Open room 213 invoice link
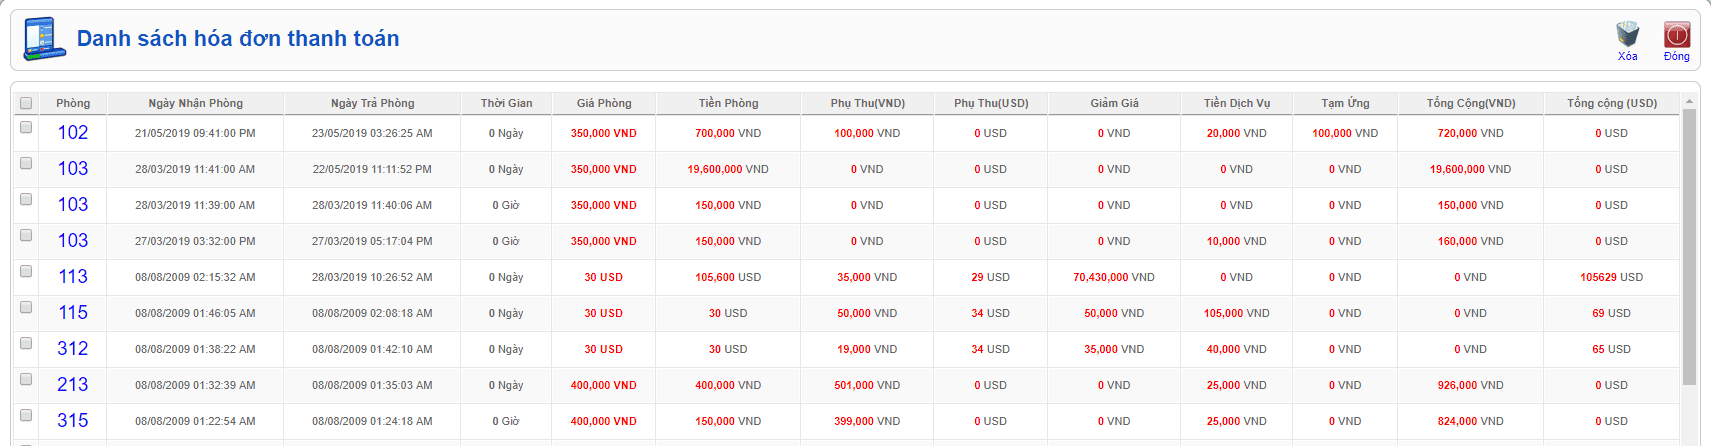The height and width of the screenshot is (446, 1711). tap(73, 385)
